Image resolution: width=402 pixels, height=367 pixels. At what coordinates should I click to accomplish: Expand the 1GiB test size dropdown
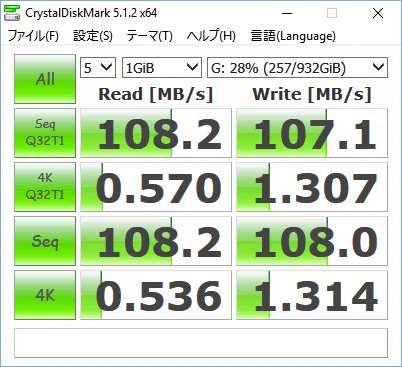(162, 68)
